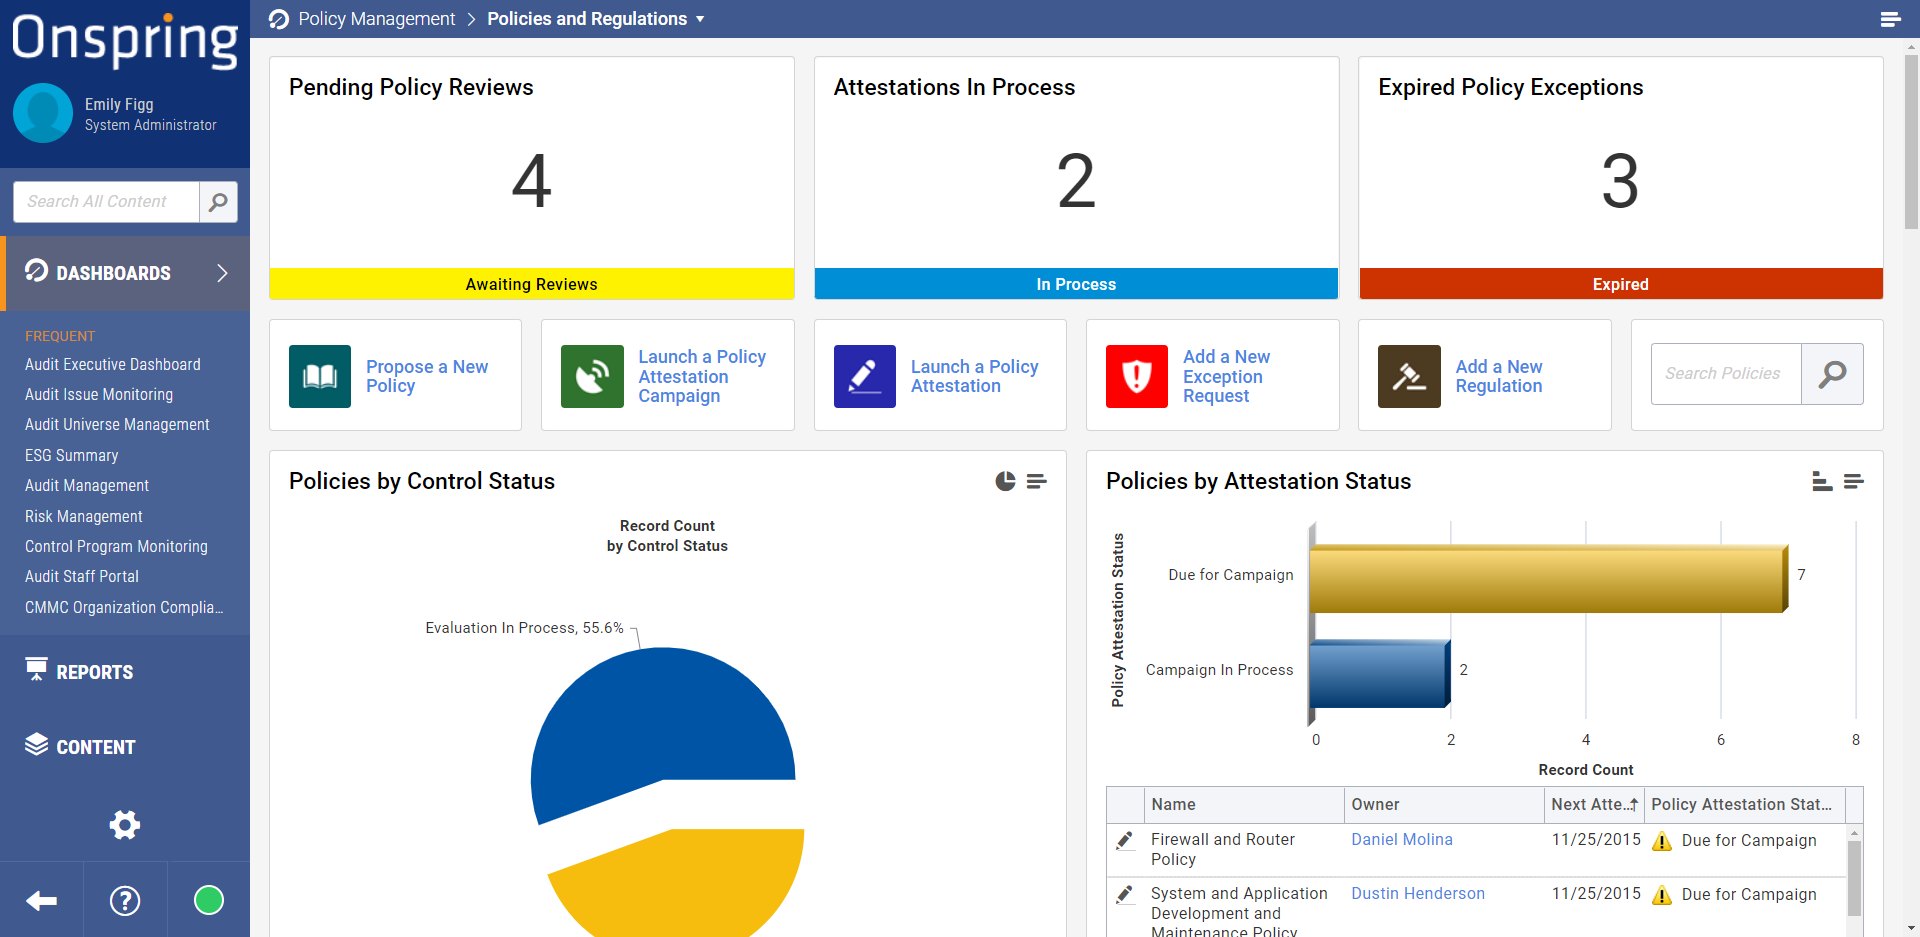Click the help question mark icon
Viewport: 1920px width, 937px height.
click(124, 899)
